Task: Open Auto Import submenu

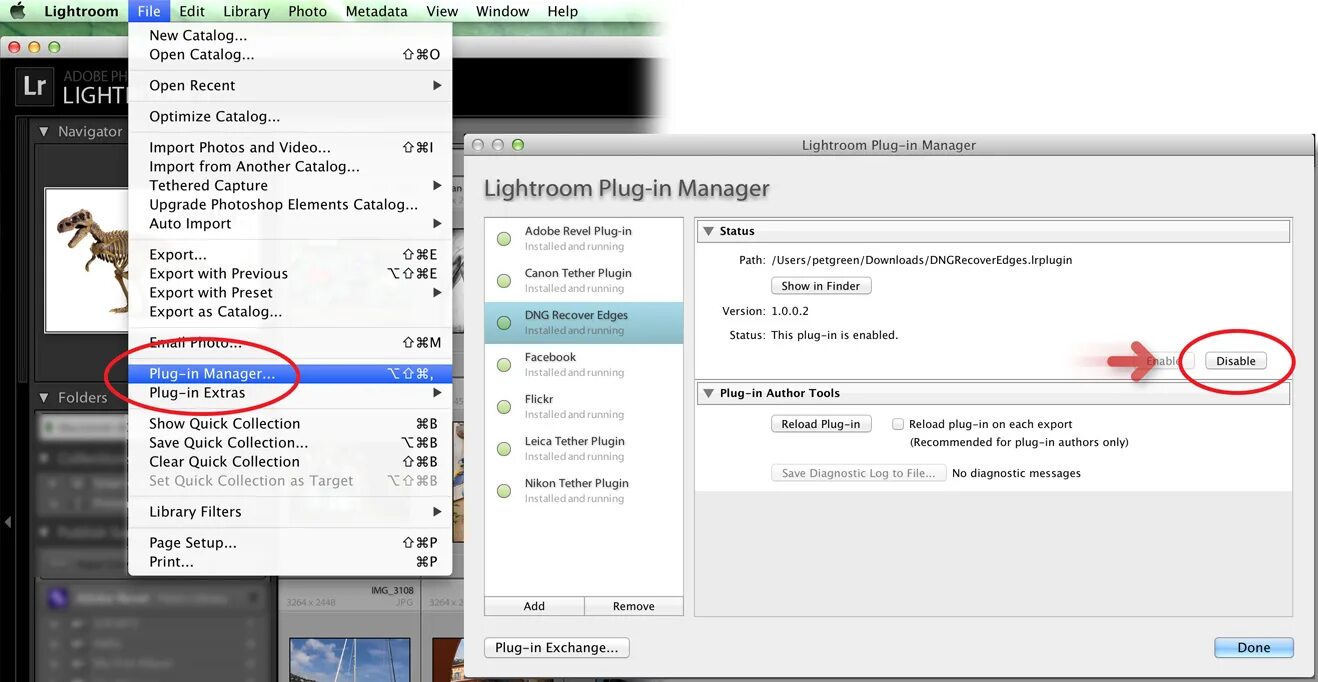Action: (x=290, y=223)
